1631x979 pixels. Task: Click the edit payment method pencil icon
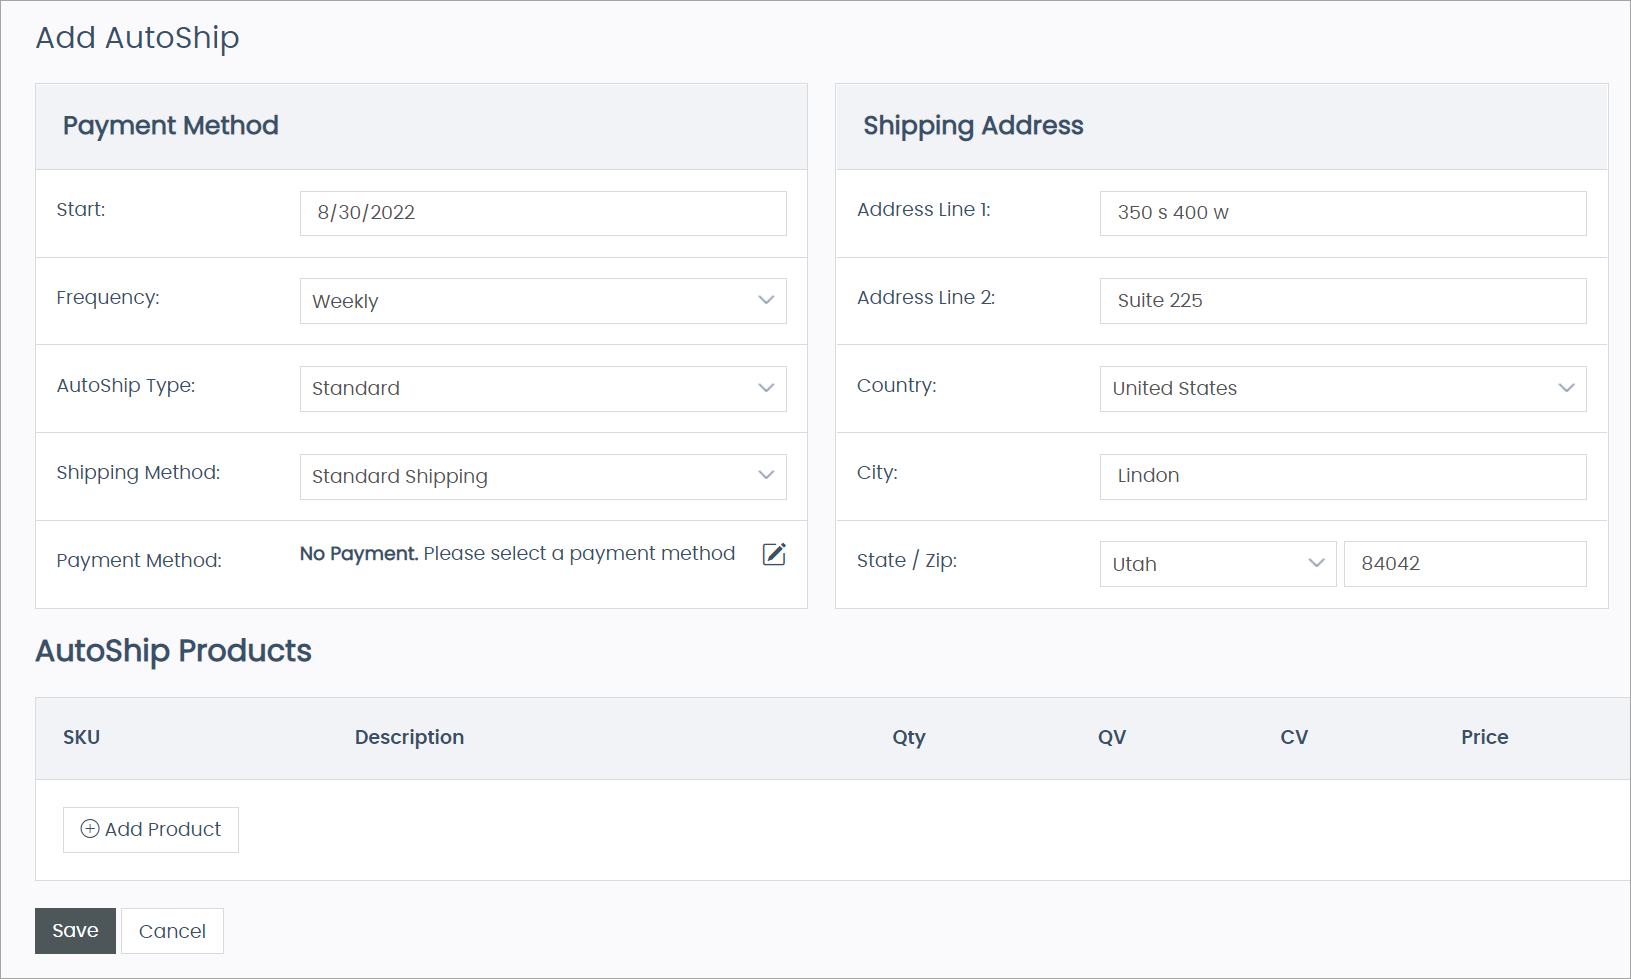pos(774,554)
